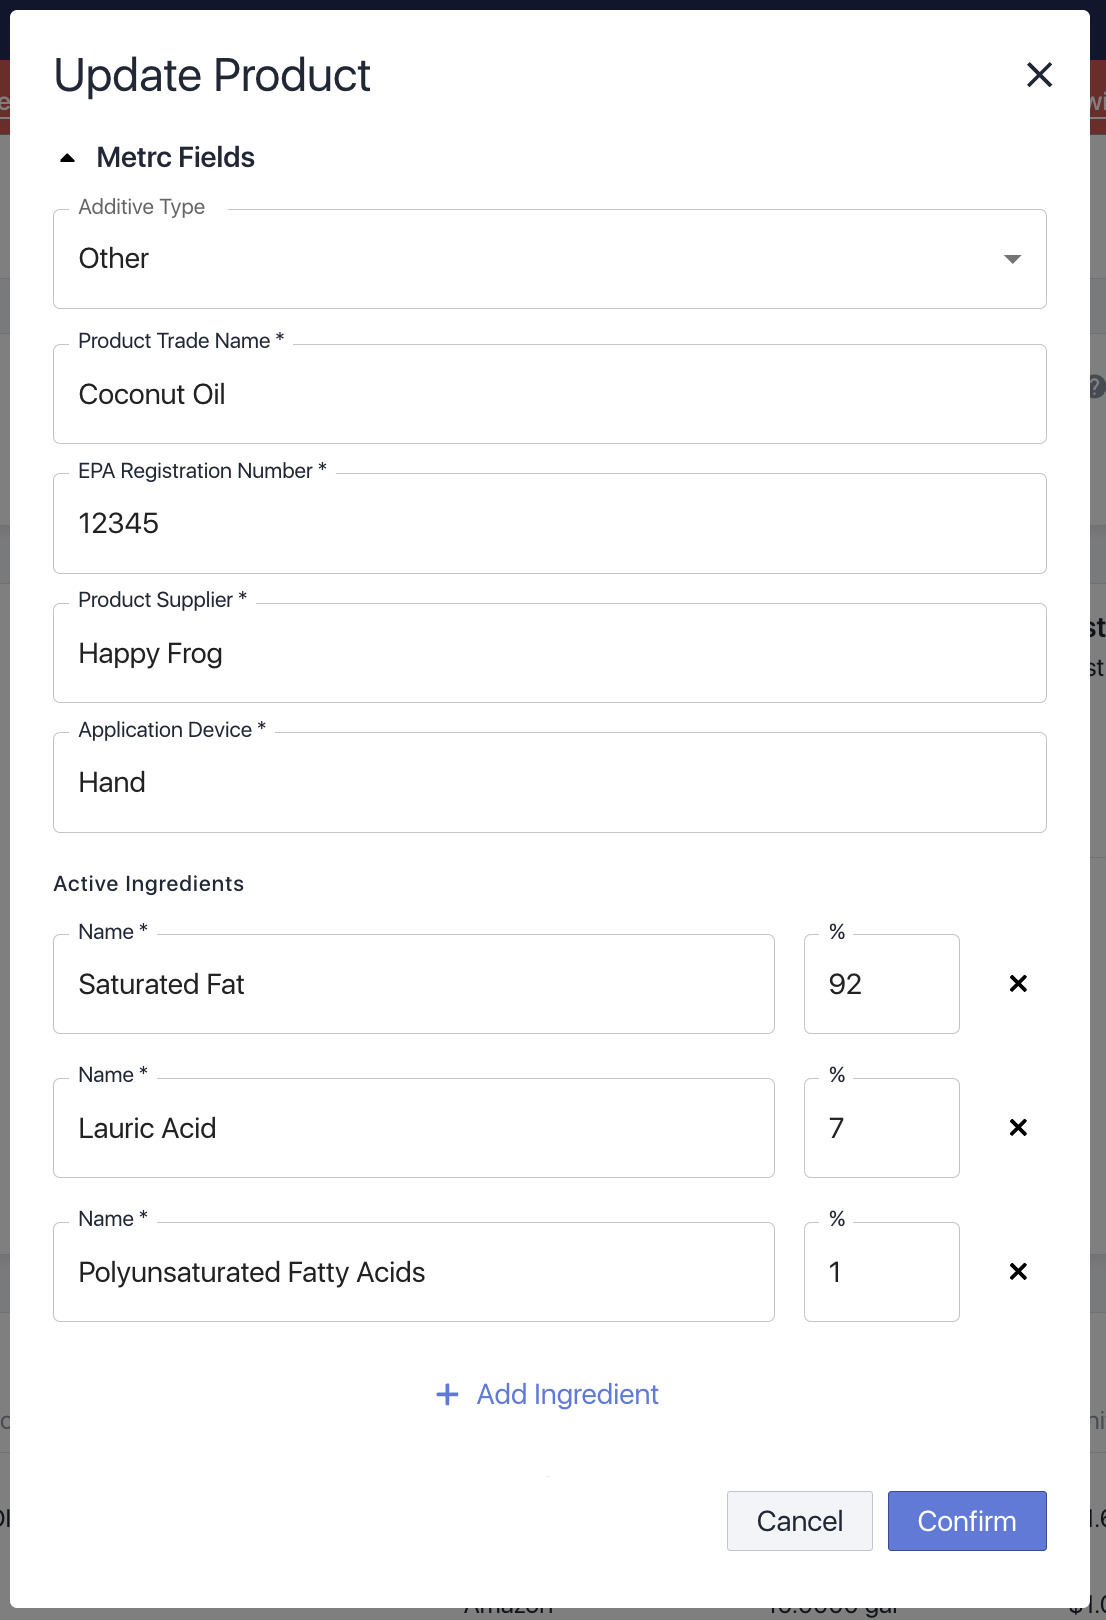Edit the Polyunsaturated Fatty Acids percentage value
Image resolution: width=1106 pixels, height=1620 pixels.
[x=881, y=1271]
